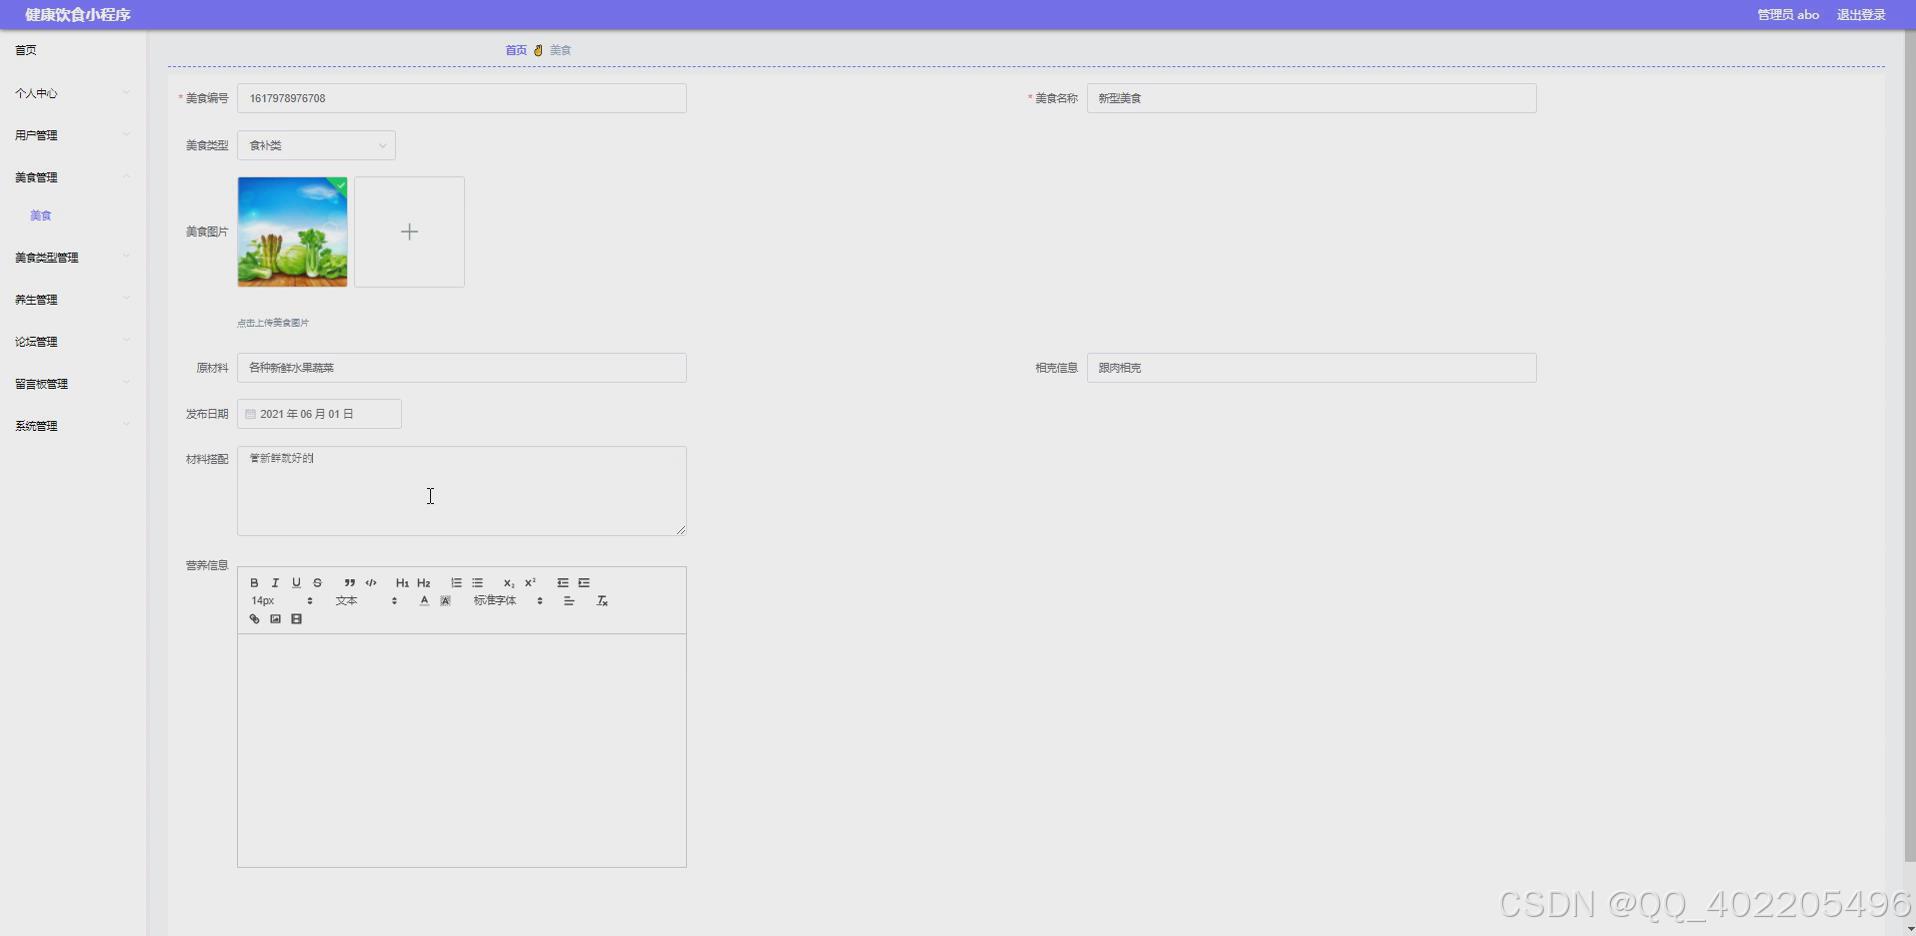Apply bold formatting in the editor
The width and height of the screenshot is (1916, 936).
(x=254, y=583)
